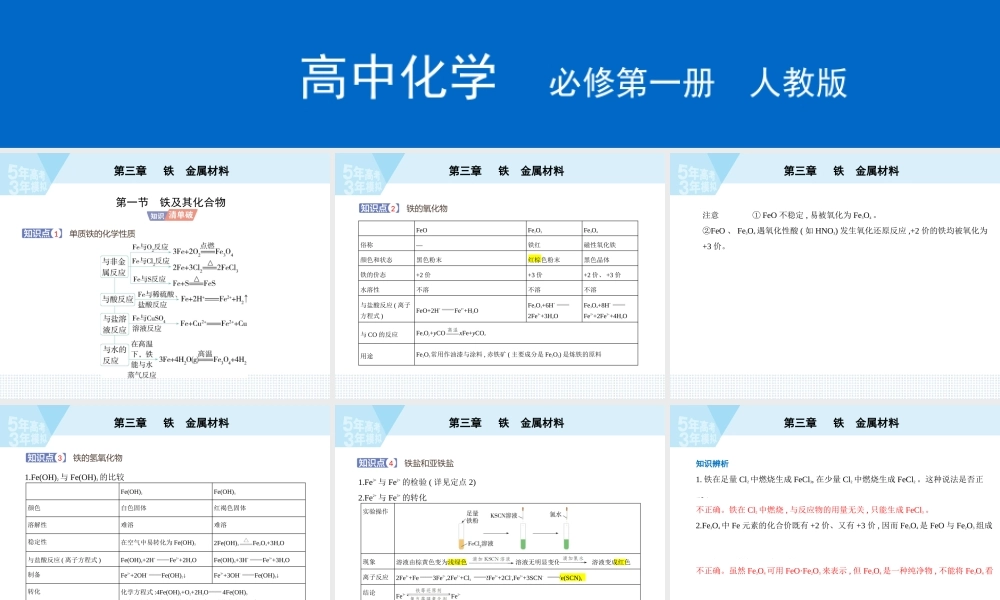Open the slide titled 第一节 铁及其化合物
Viewport: 1000px width, 600px height.
click(x=165, y=276)
